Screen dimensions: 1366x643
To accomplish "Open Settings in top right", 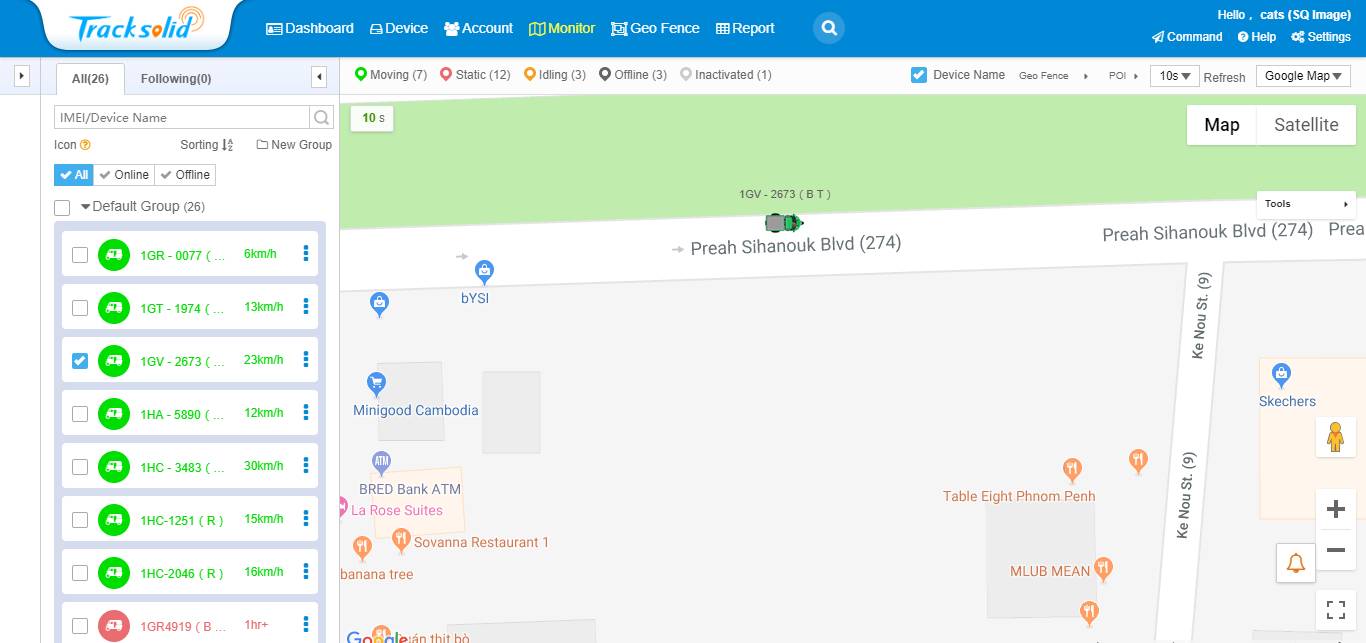I will tap(1321, 37).
